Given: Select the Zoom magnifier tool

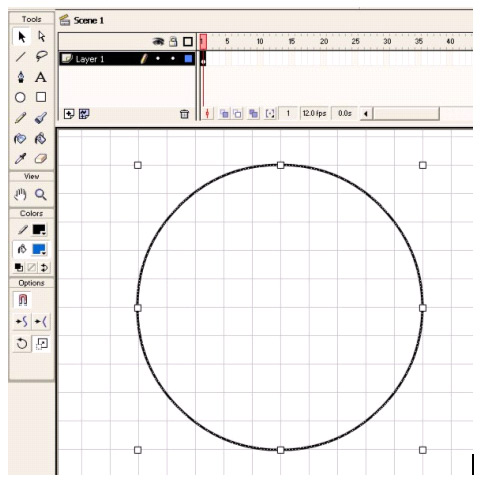Looking at the screenshot, I should tap(41, 194).
